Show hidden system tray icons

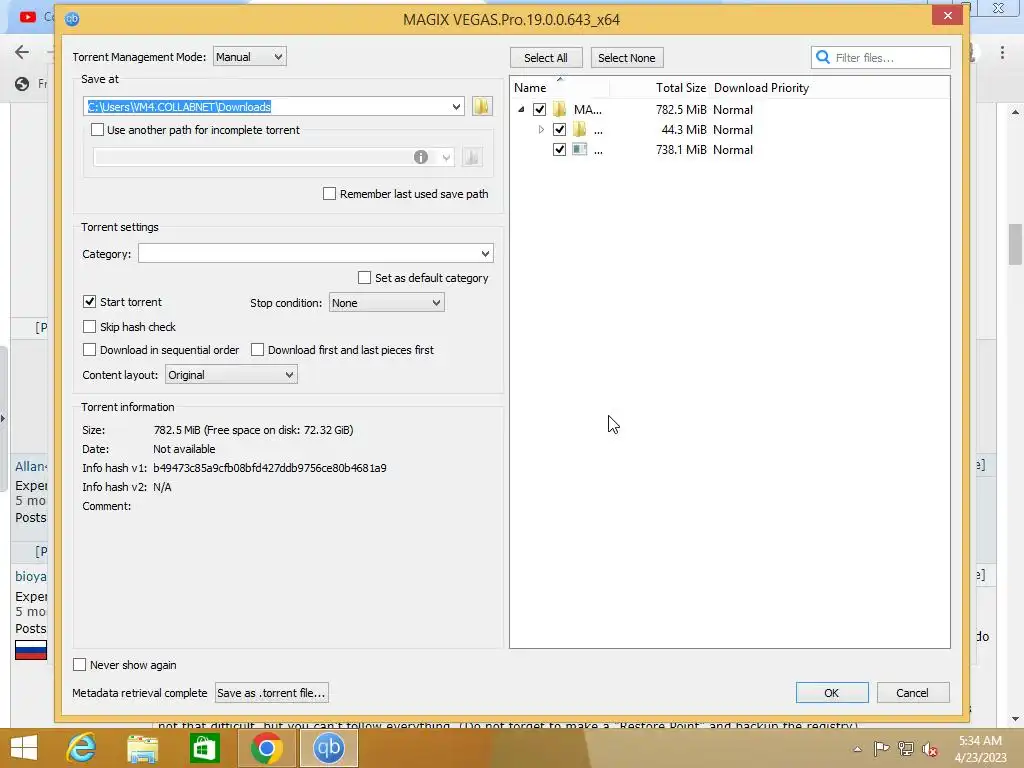point(857,749)
